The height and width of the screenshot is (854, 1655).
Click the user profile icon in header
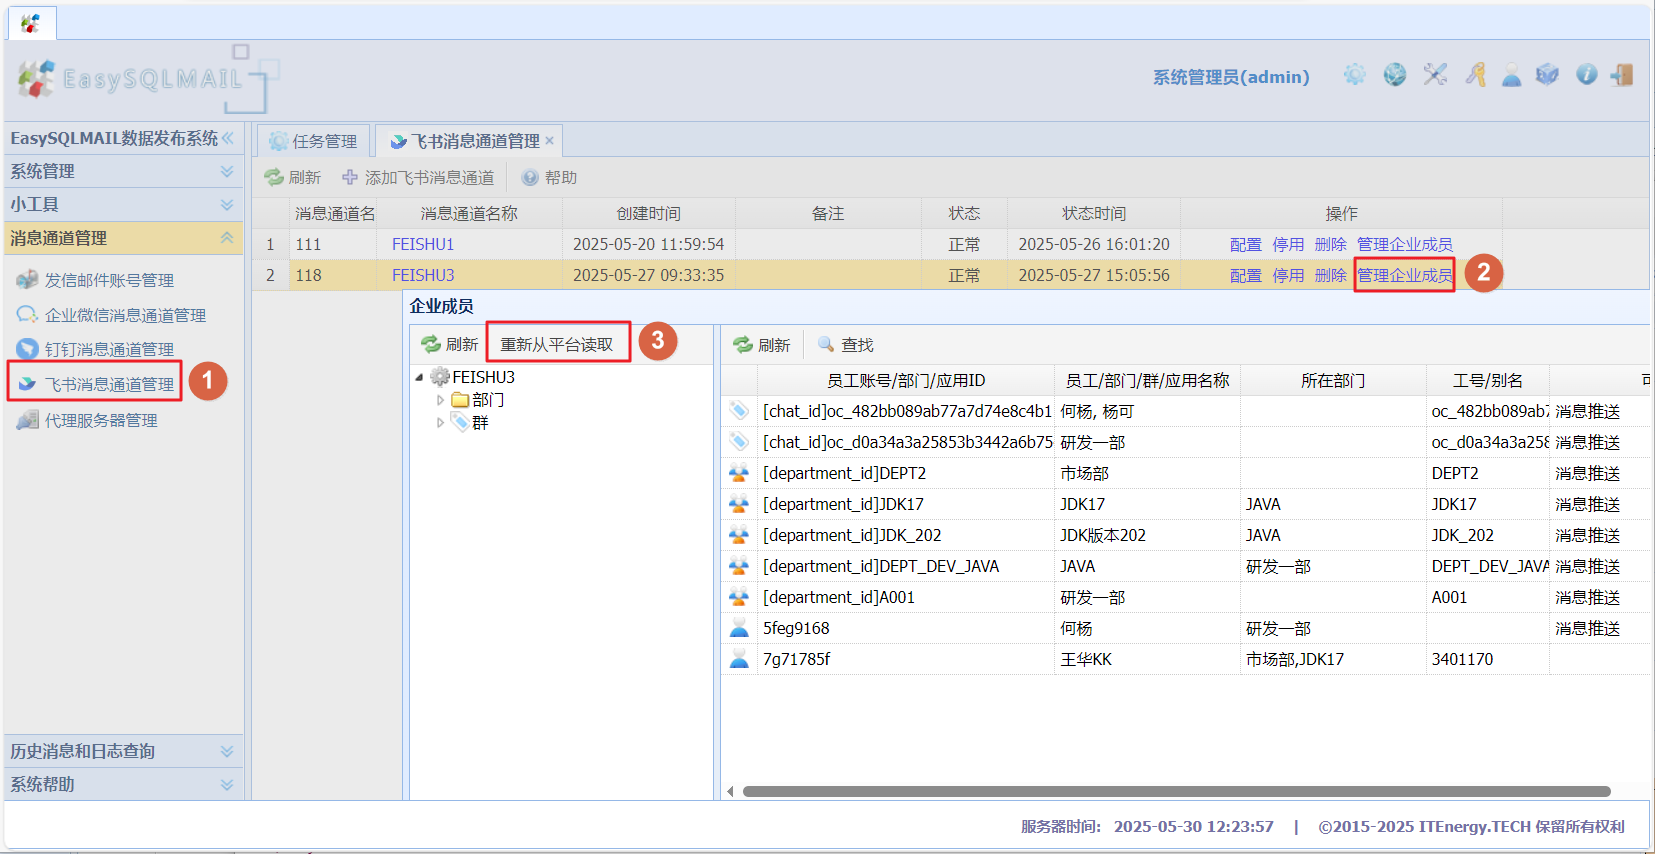(1511, 75)
